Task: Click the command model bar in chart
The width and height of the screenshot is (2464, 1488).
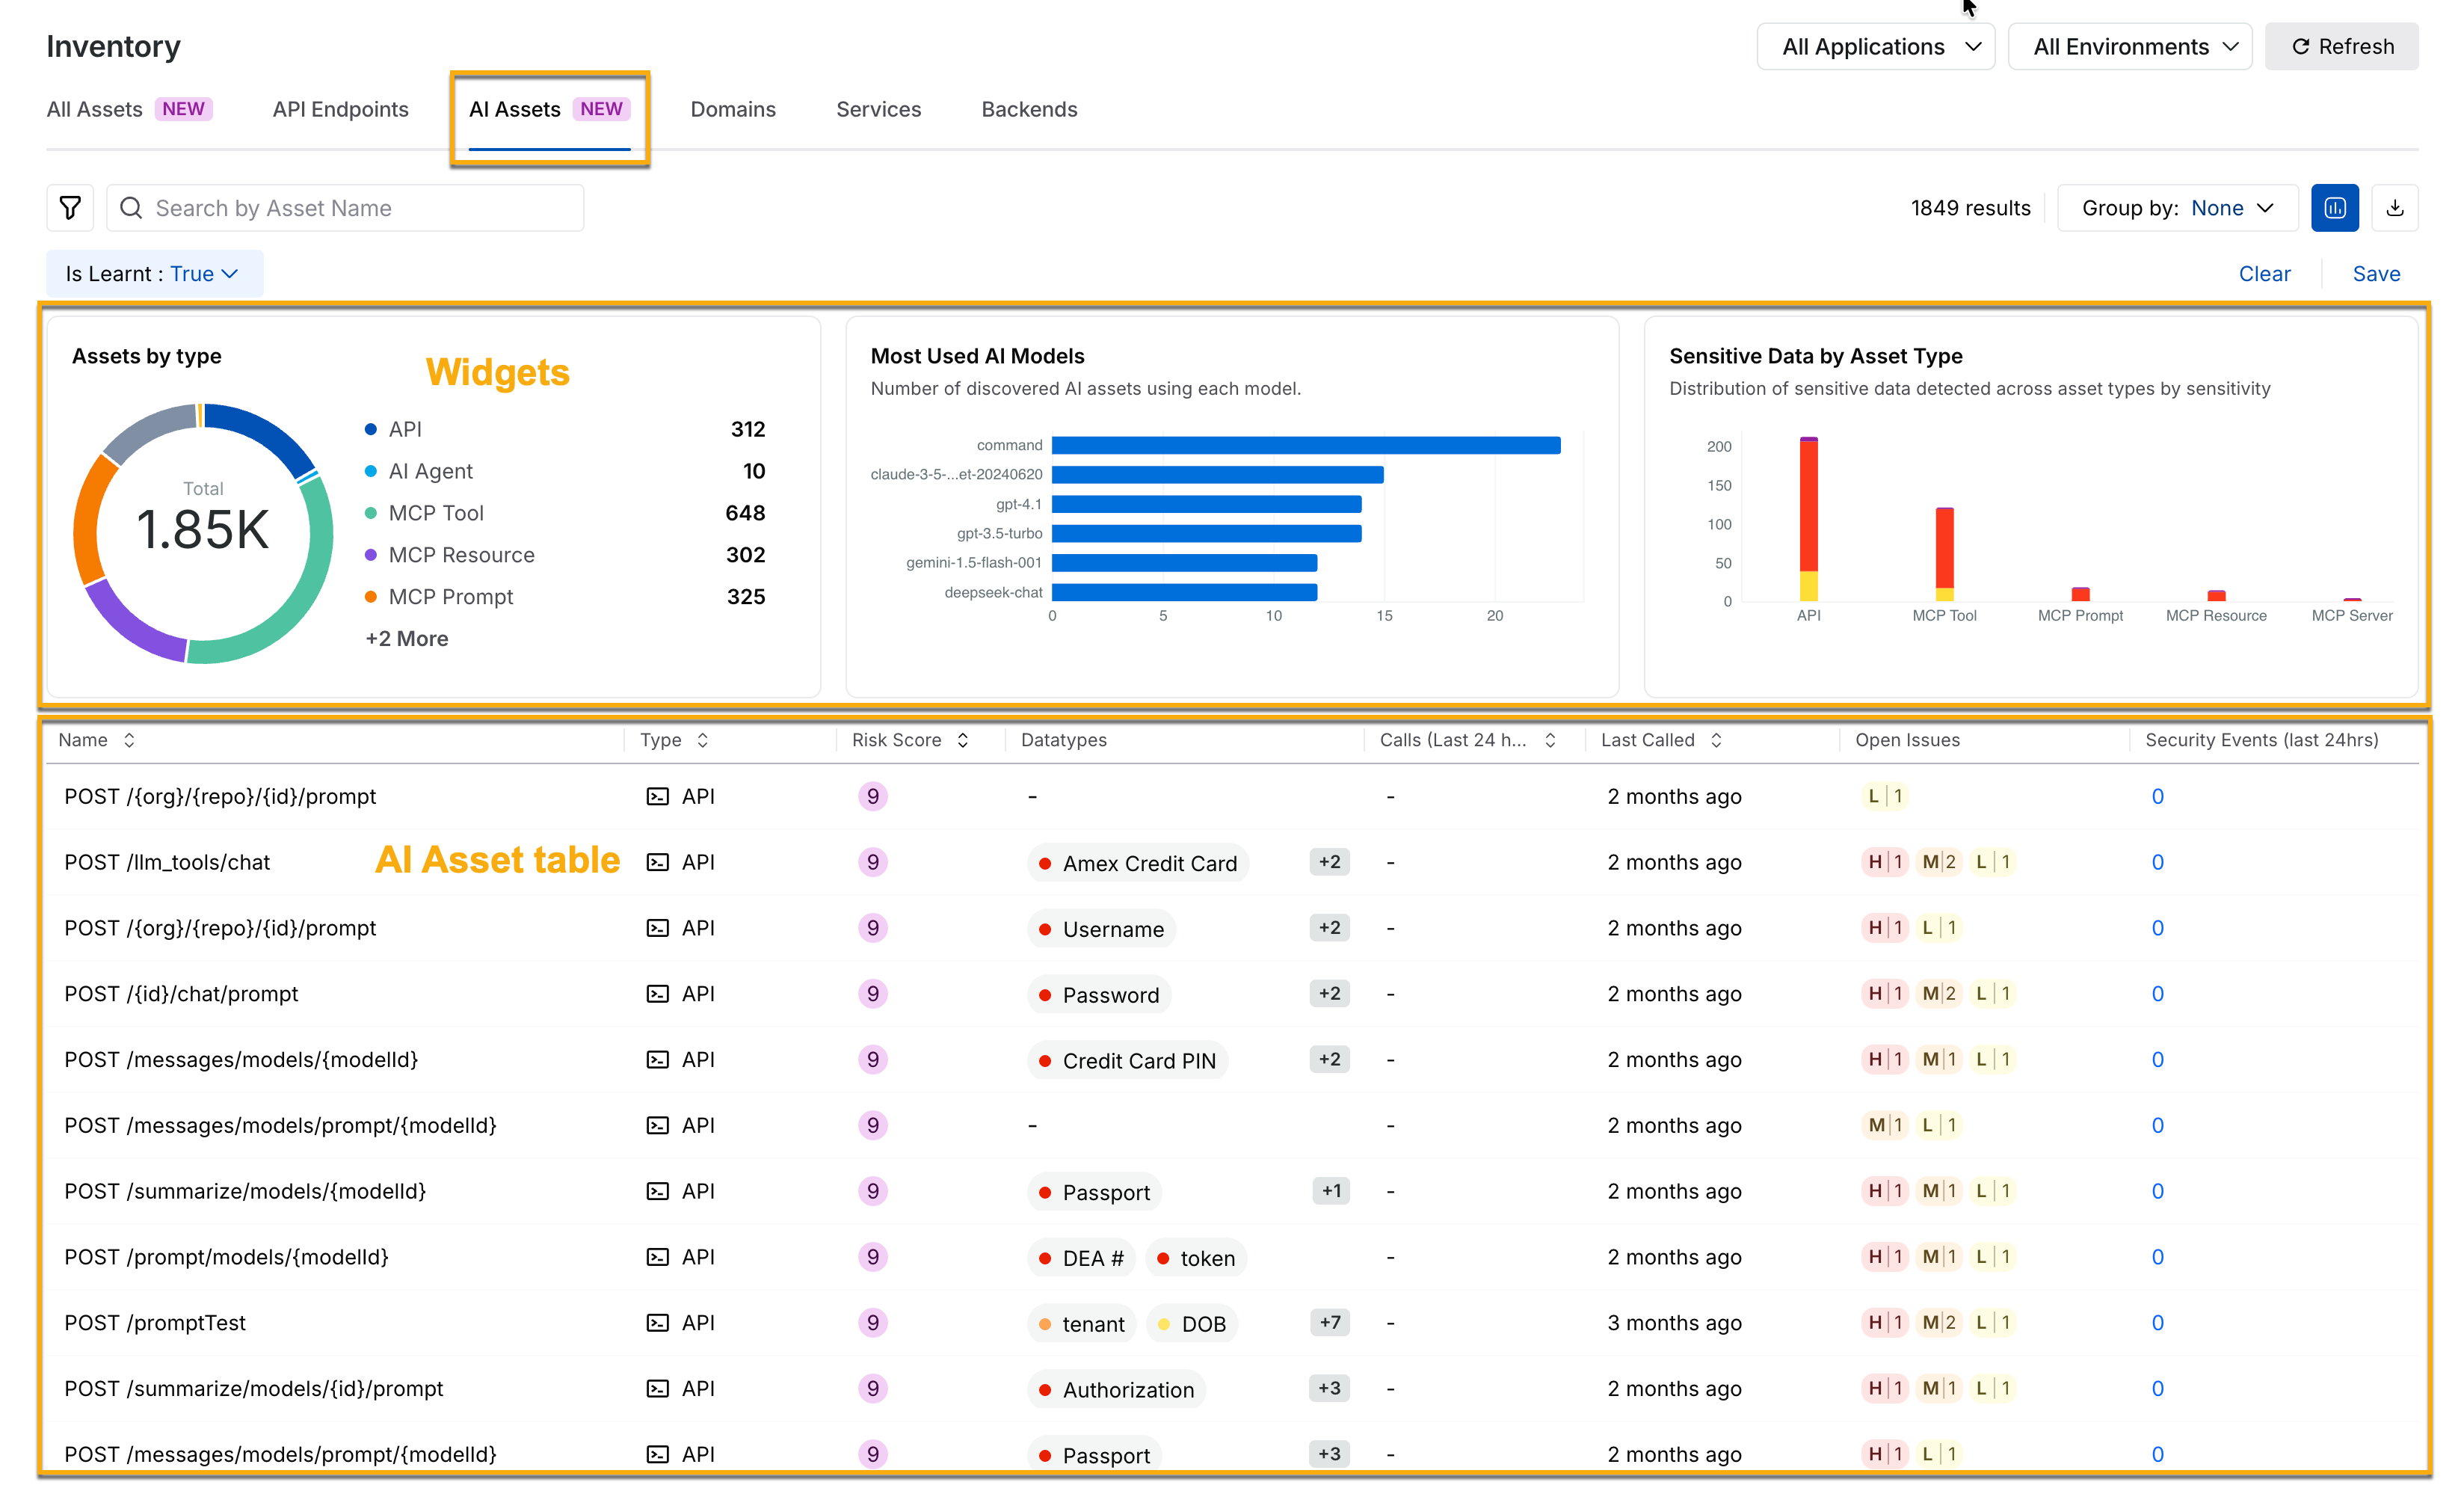Action: tap(1306, 445)
